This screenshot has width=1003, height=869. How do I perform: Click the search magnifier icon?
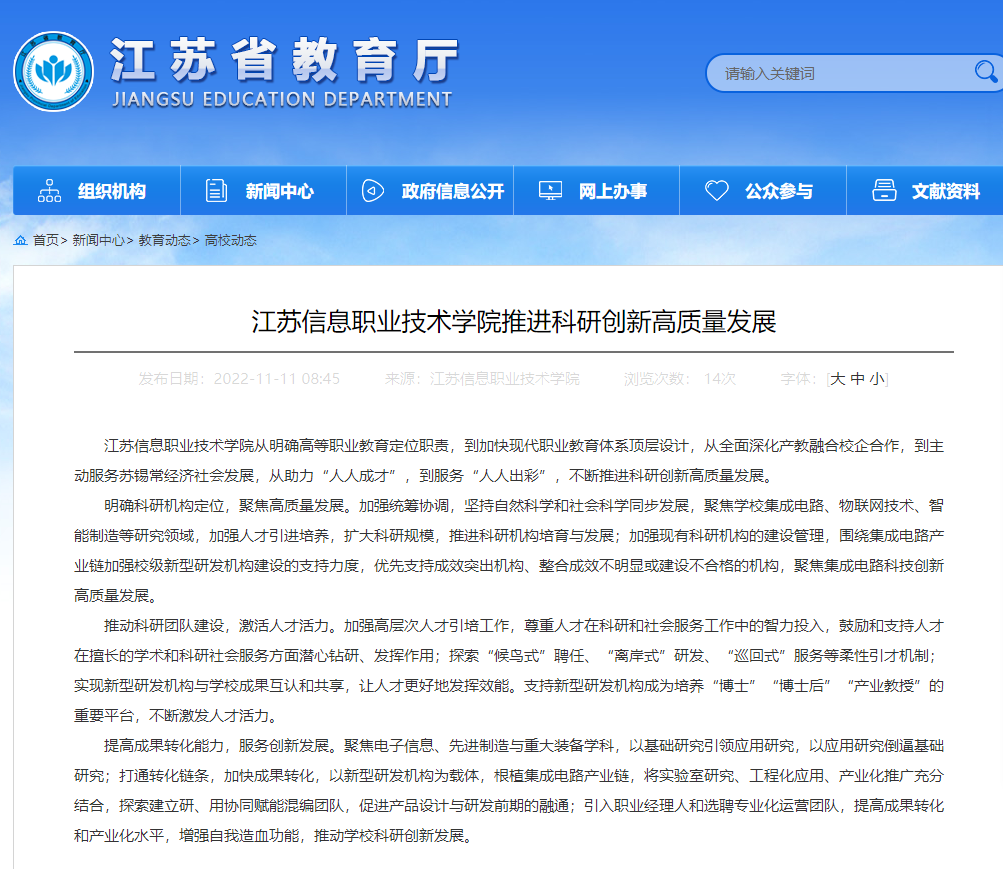click(986, 72)
